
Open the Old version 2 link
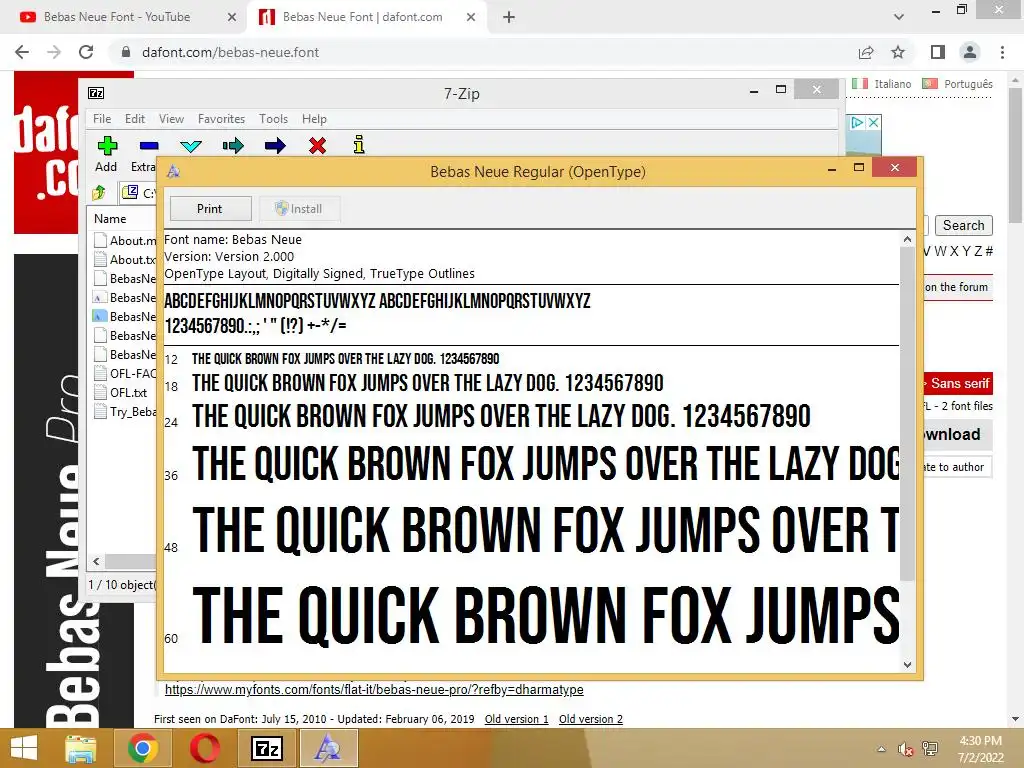click(x=591, y=719)
